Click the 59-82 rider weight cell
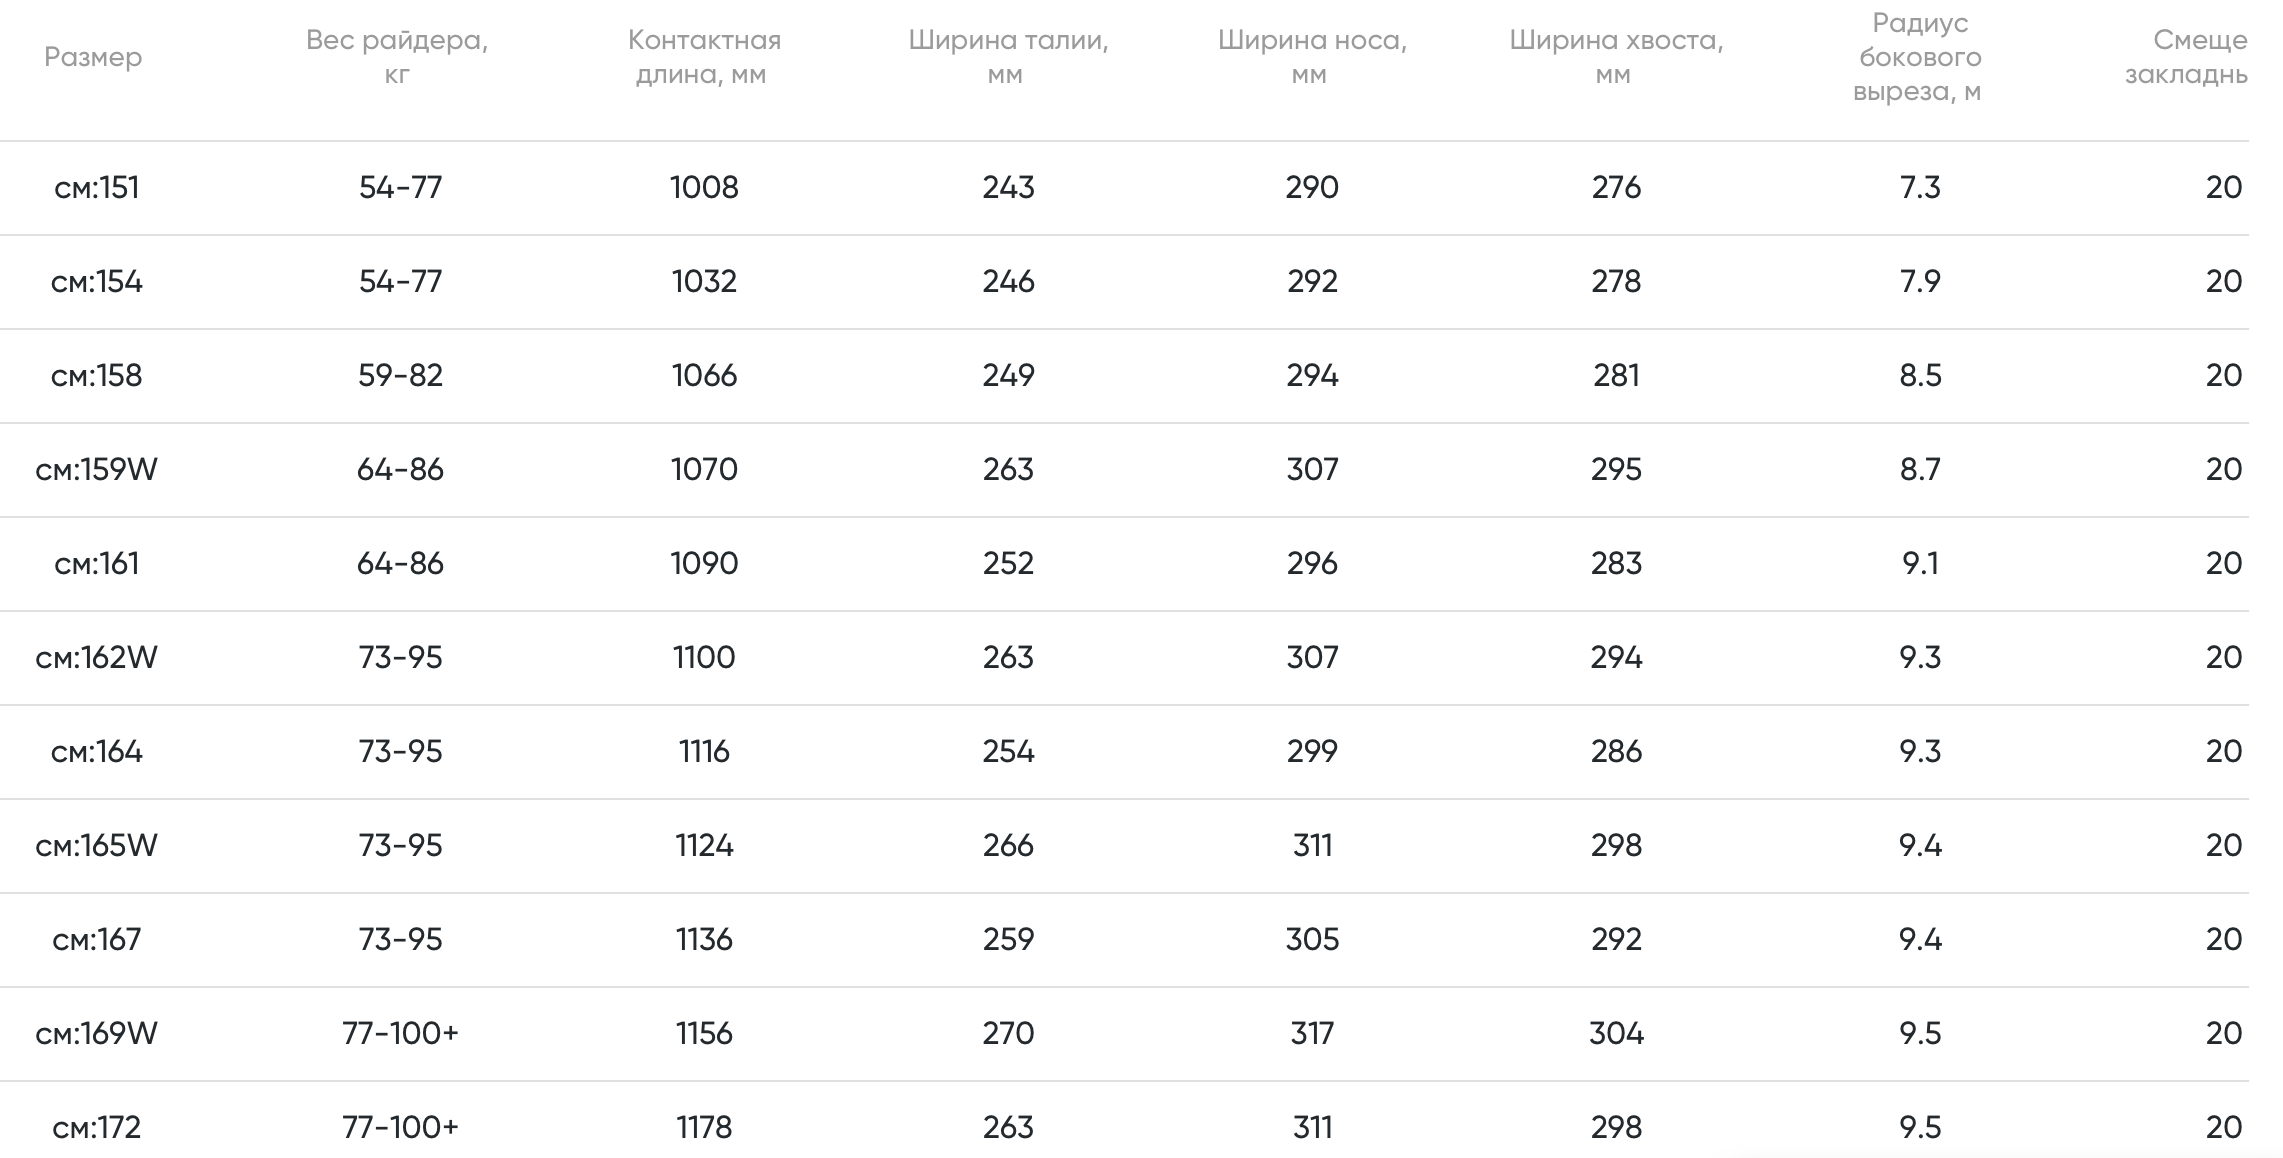Viewport: 2283px width, 1158px height. point(400,376)
